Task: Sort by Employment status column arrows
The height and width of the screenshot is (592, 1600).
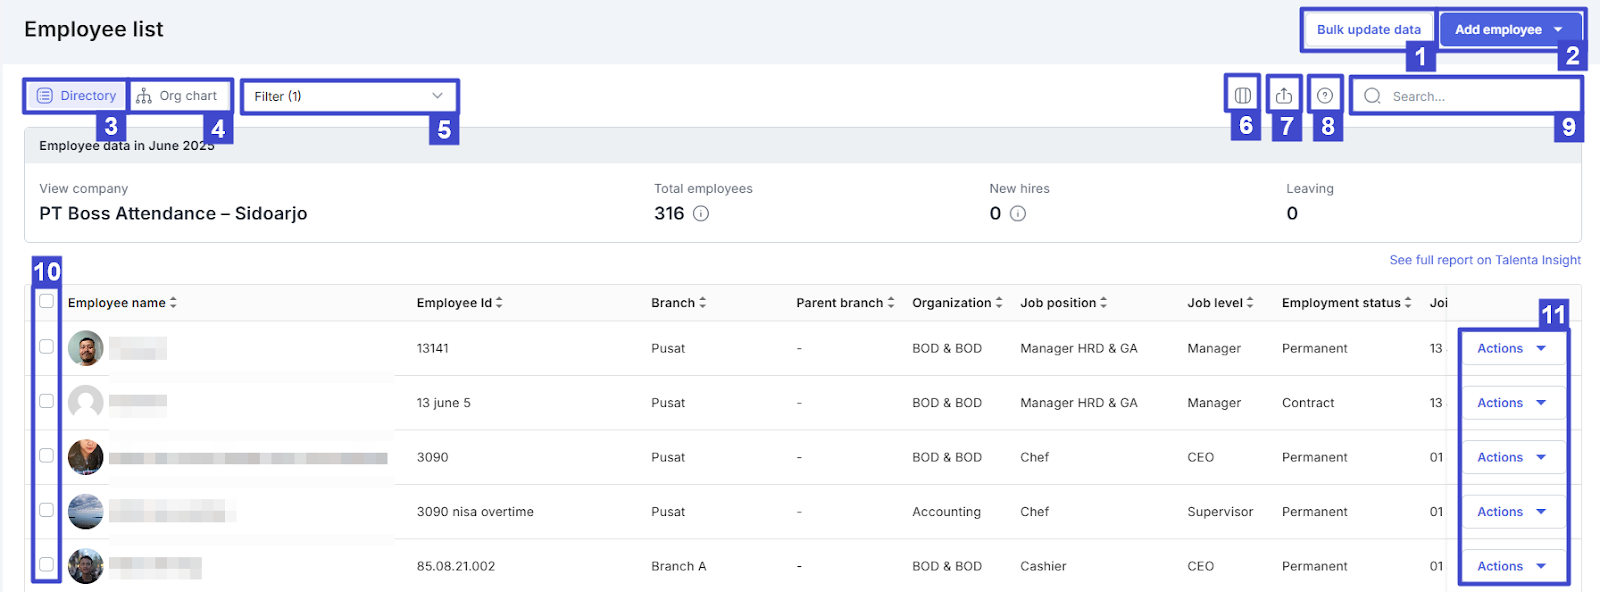Action: [1408, 303]
